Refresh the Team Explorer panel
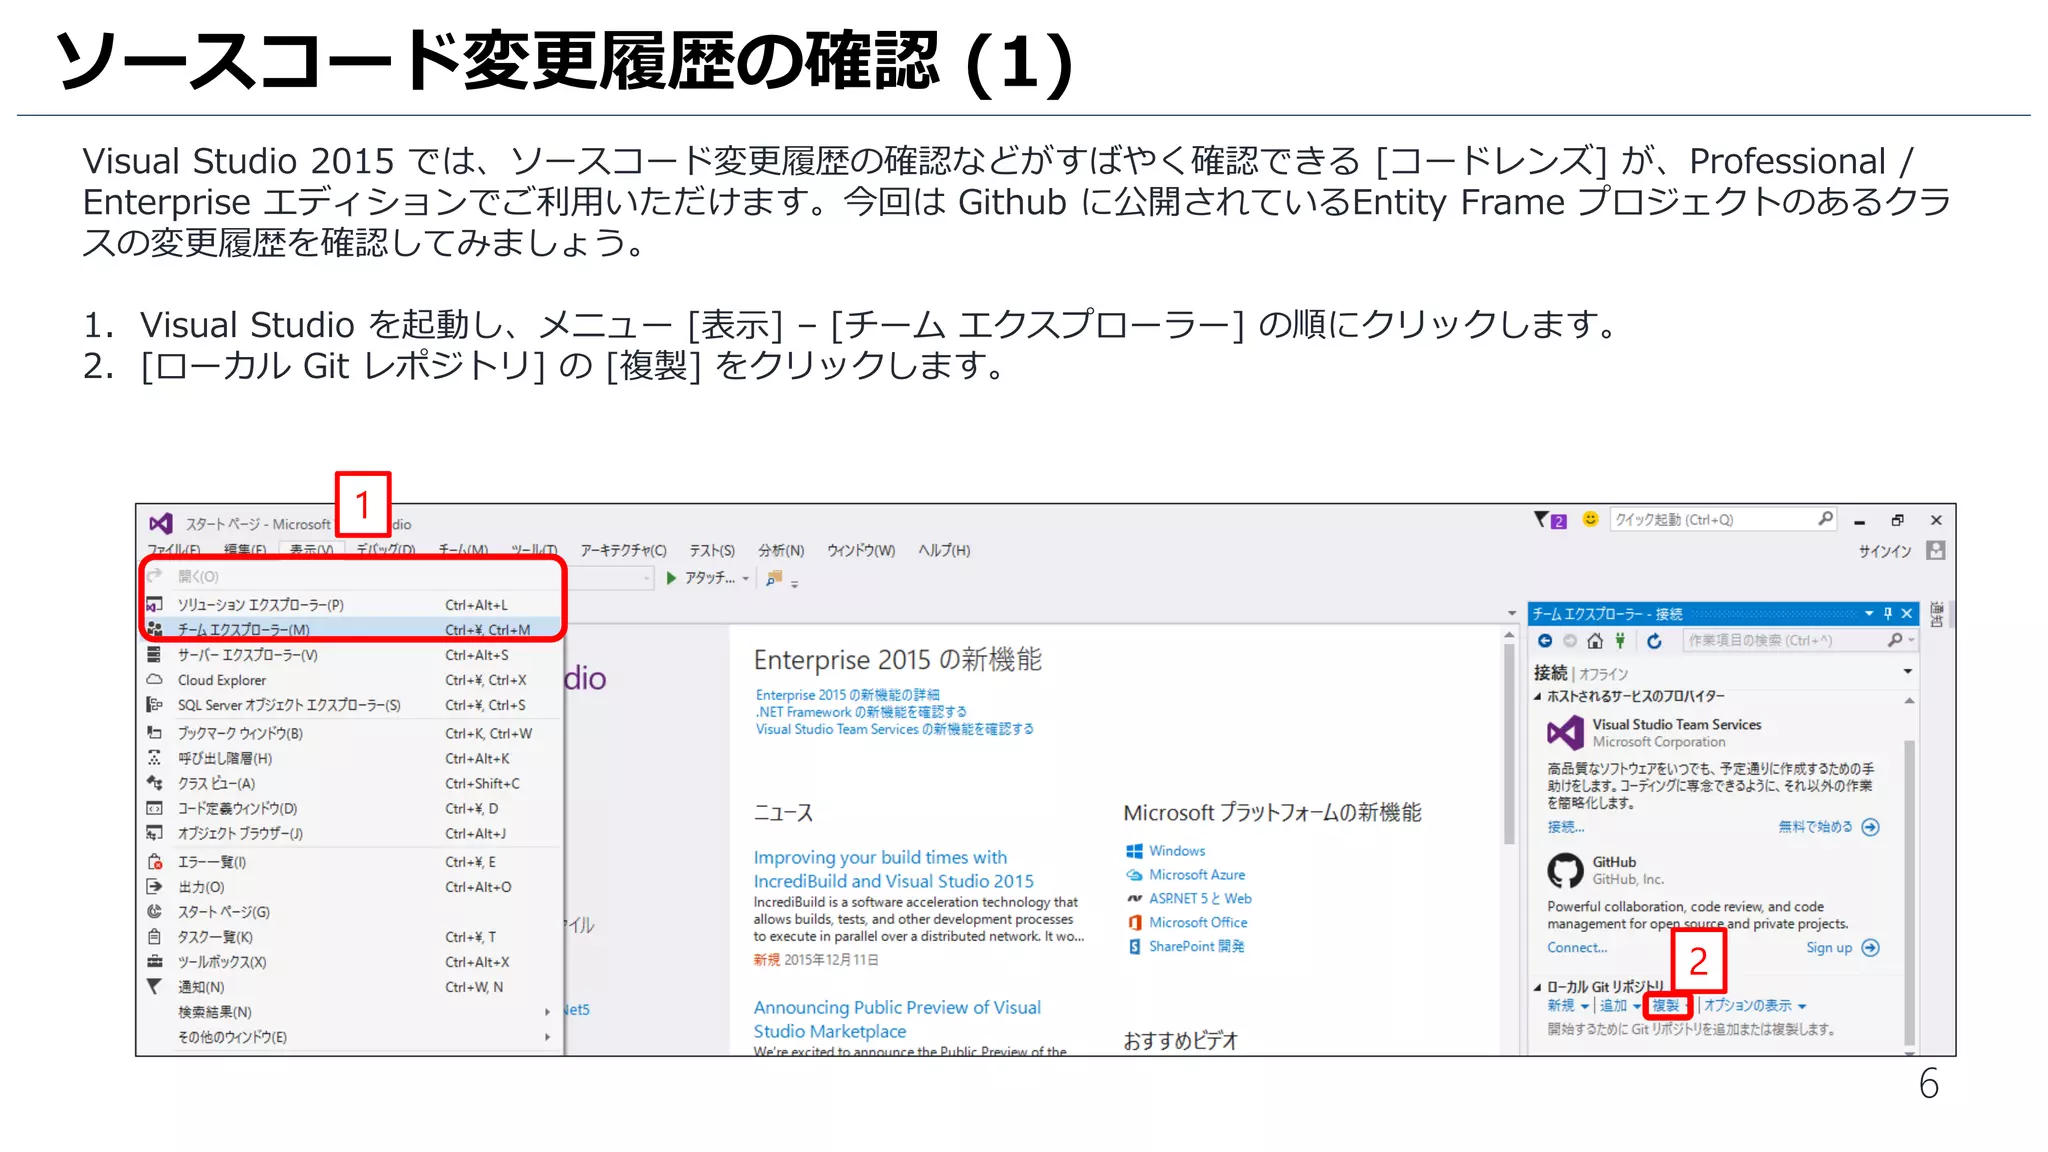This screenshot has height=1152, width=2048. point(1654,641)
